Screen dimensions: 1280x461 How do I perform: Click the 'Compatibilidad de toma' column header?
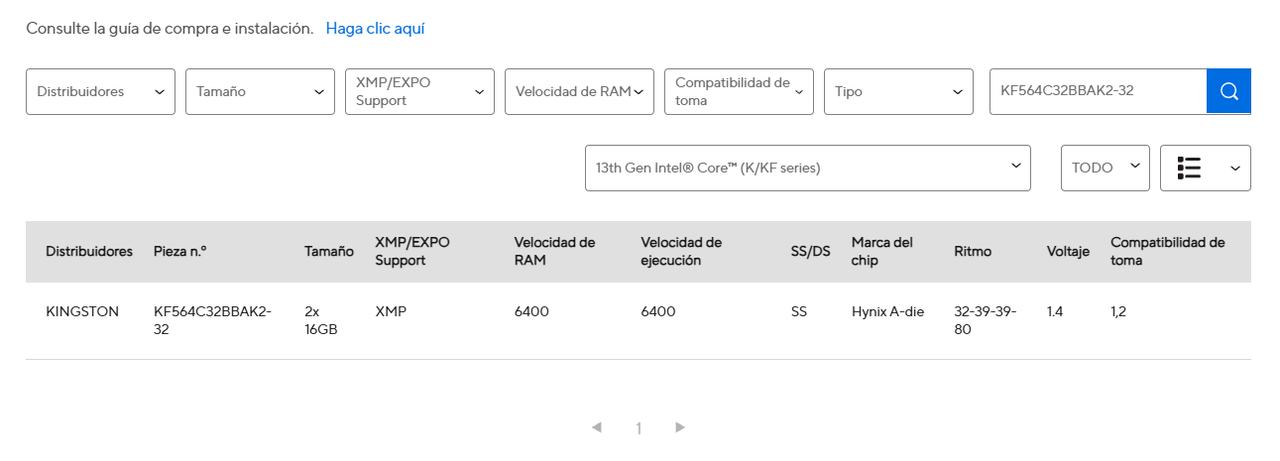(1168, 251)
